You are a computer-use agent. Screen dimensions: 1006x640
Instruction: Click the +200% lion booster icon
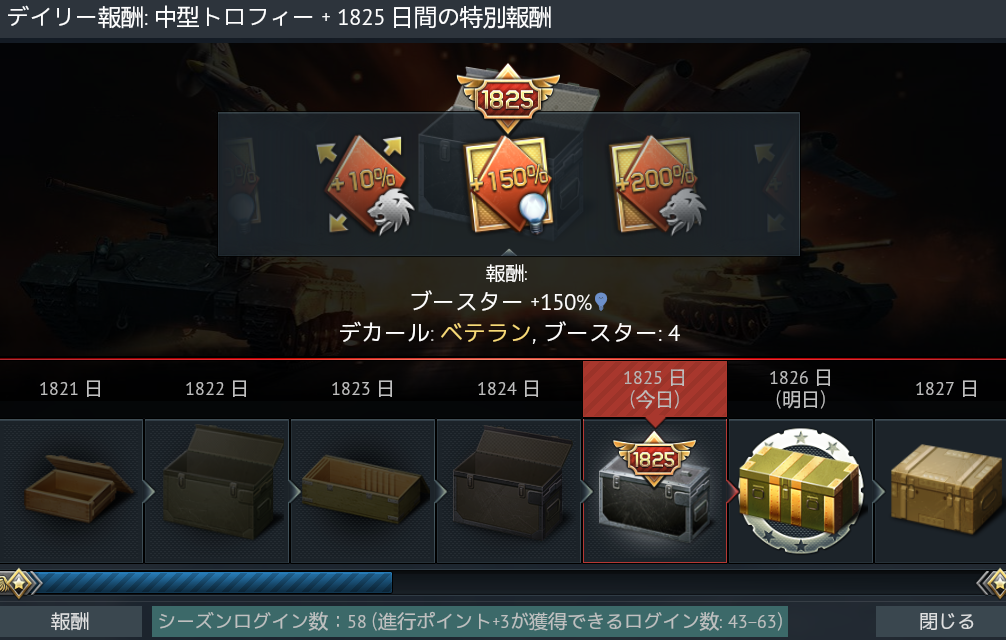pos(656,185)
